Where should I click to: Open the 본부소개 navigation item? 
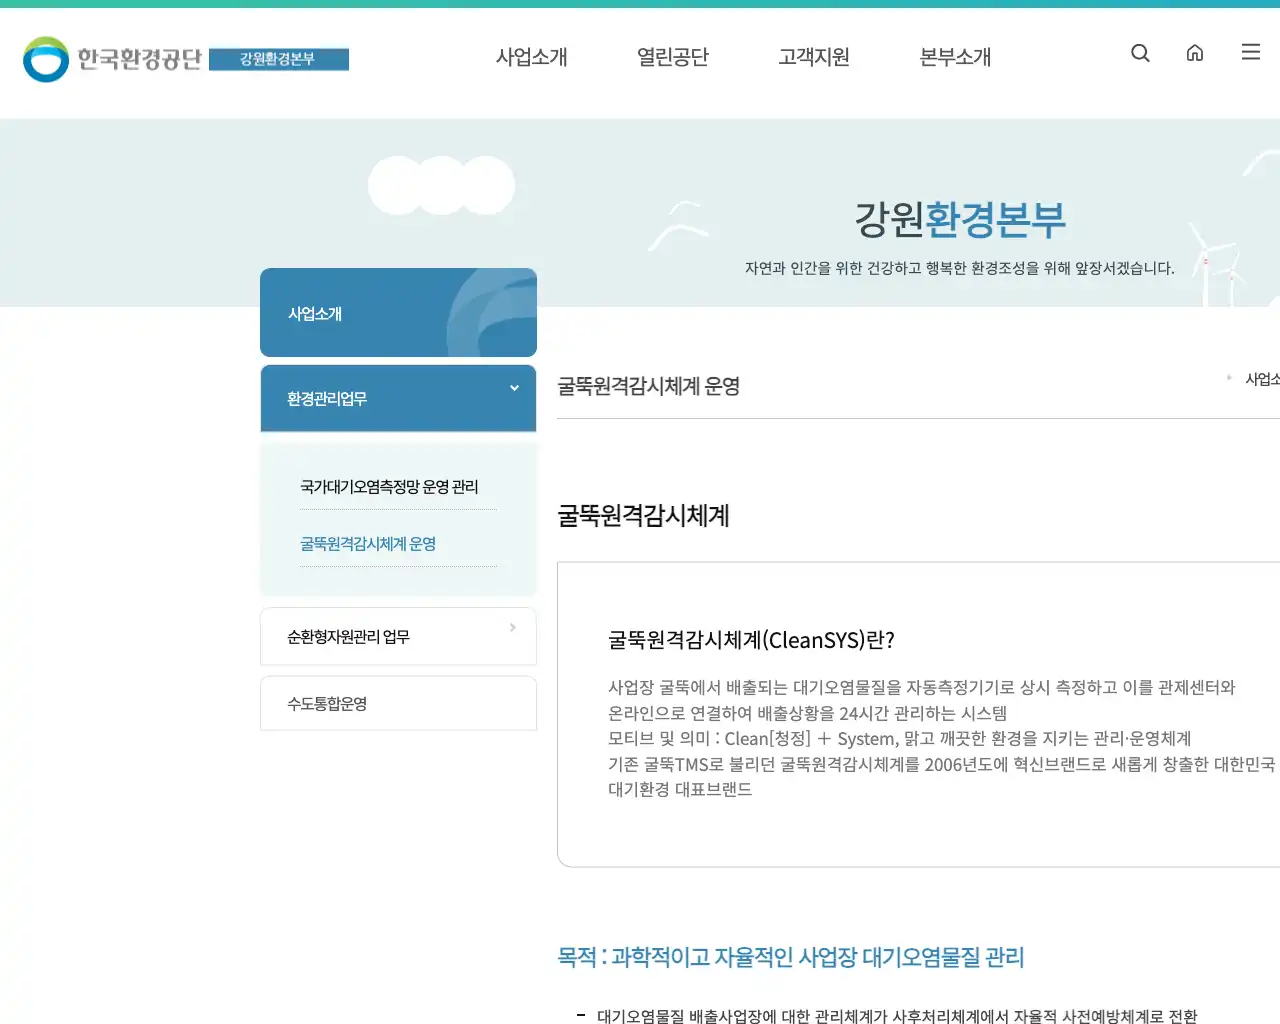954,57
